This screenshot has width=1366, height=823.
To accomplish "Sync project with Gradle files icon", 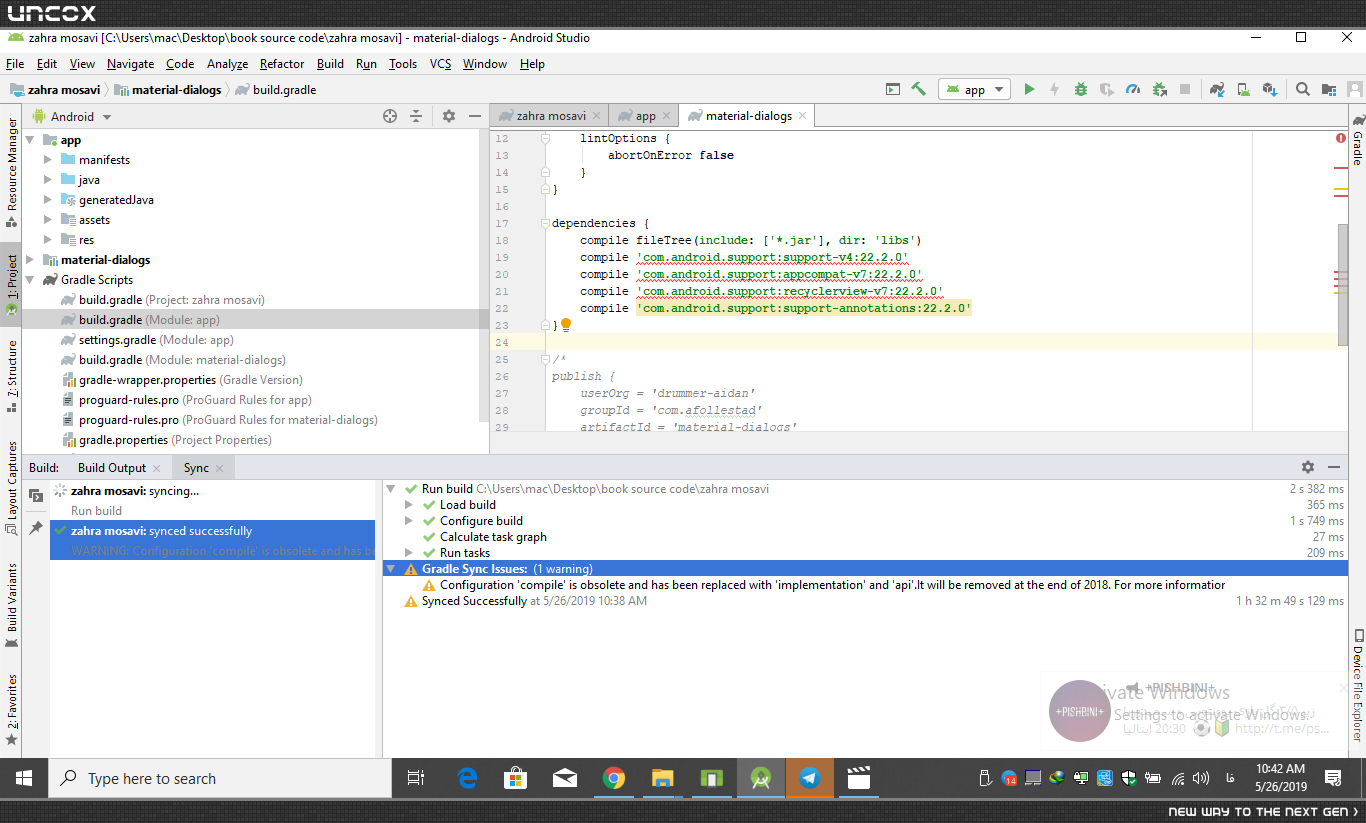I will point(1217,89).
